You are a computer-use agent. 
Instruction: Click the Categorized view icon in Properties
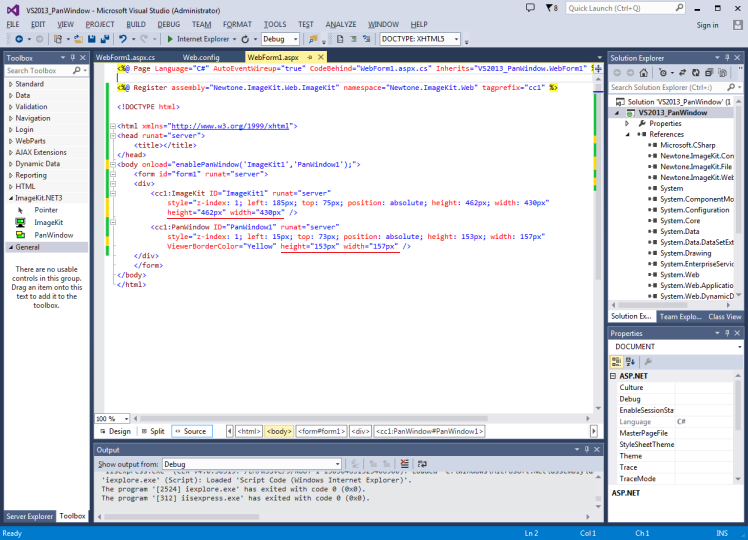coord(616,362)
